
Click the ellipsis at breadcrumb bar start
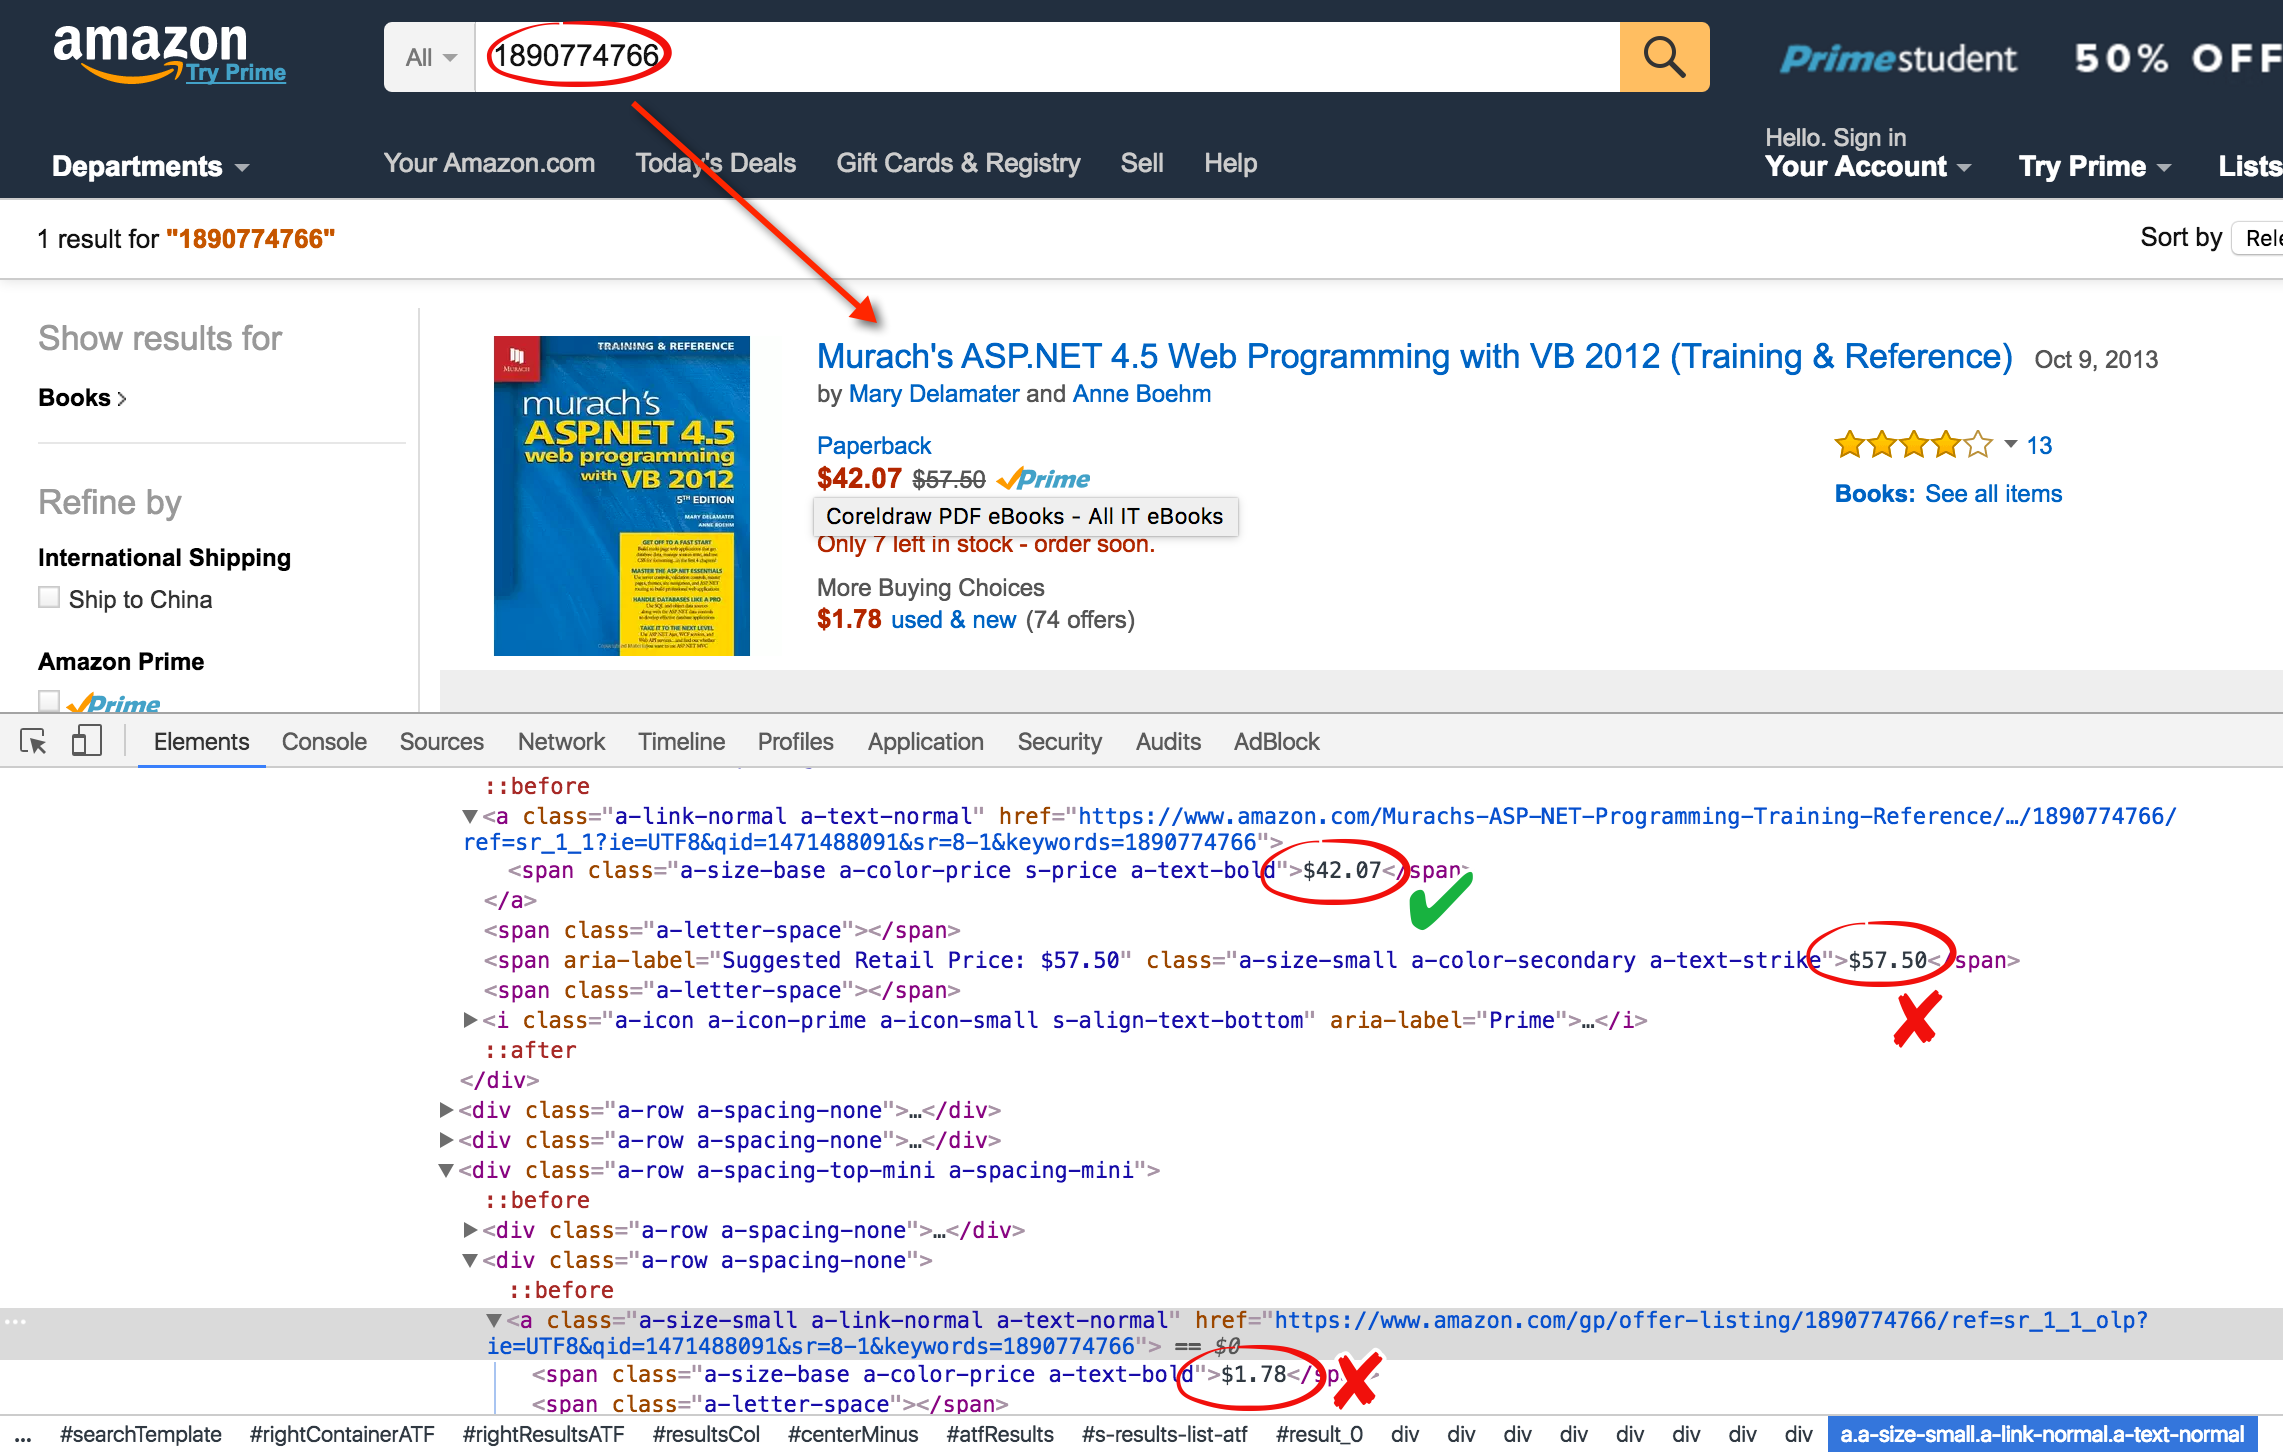(x=22, y=1435)
